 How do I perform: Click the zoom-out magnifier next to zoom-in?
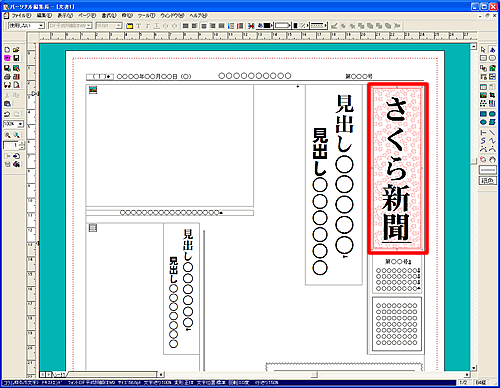coord(16,135)
